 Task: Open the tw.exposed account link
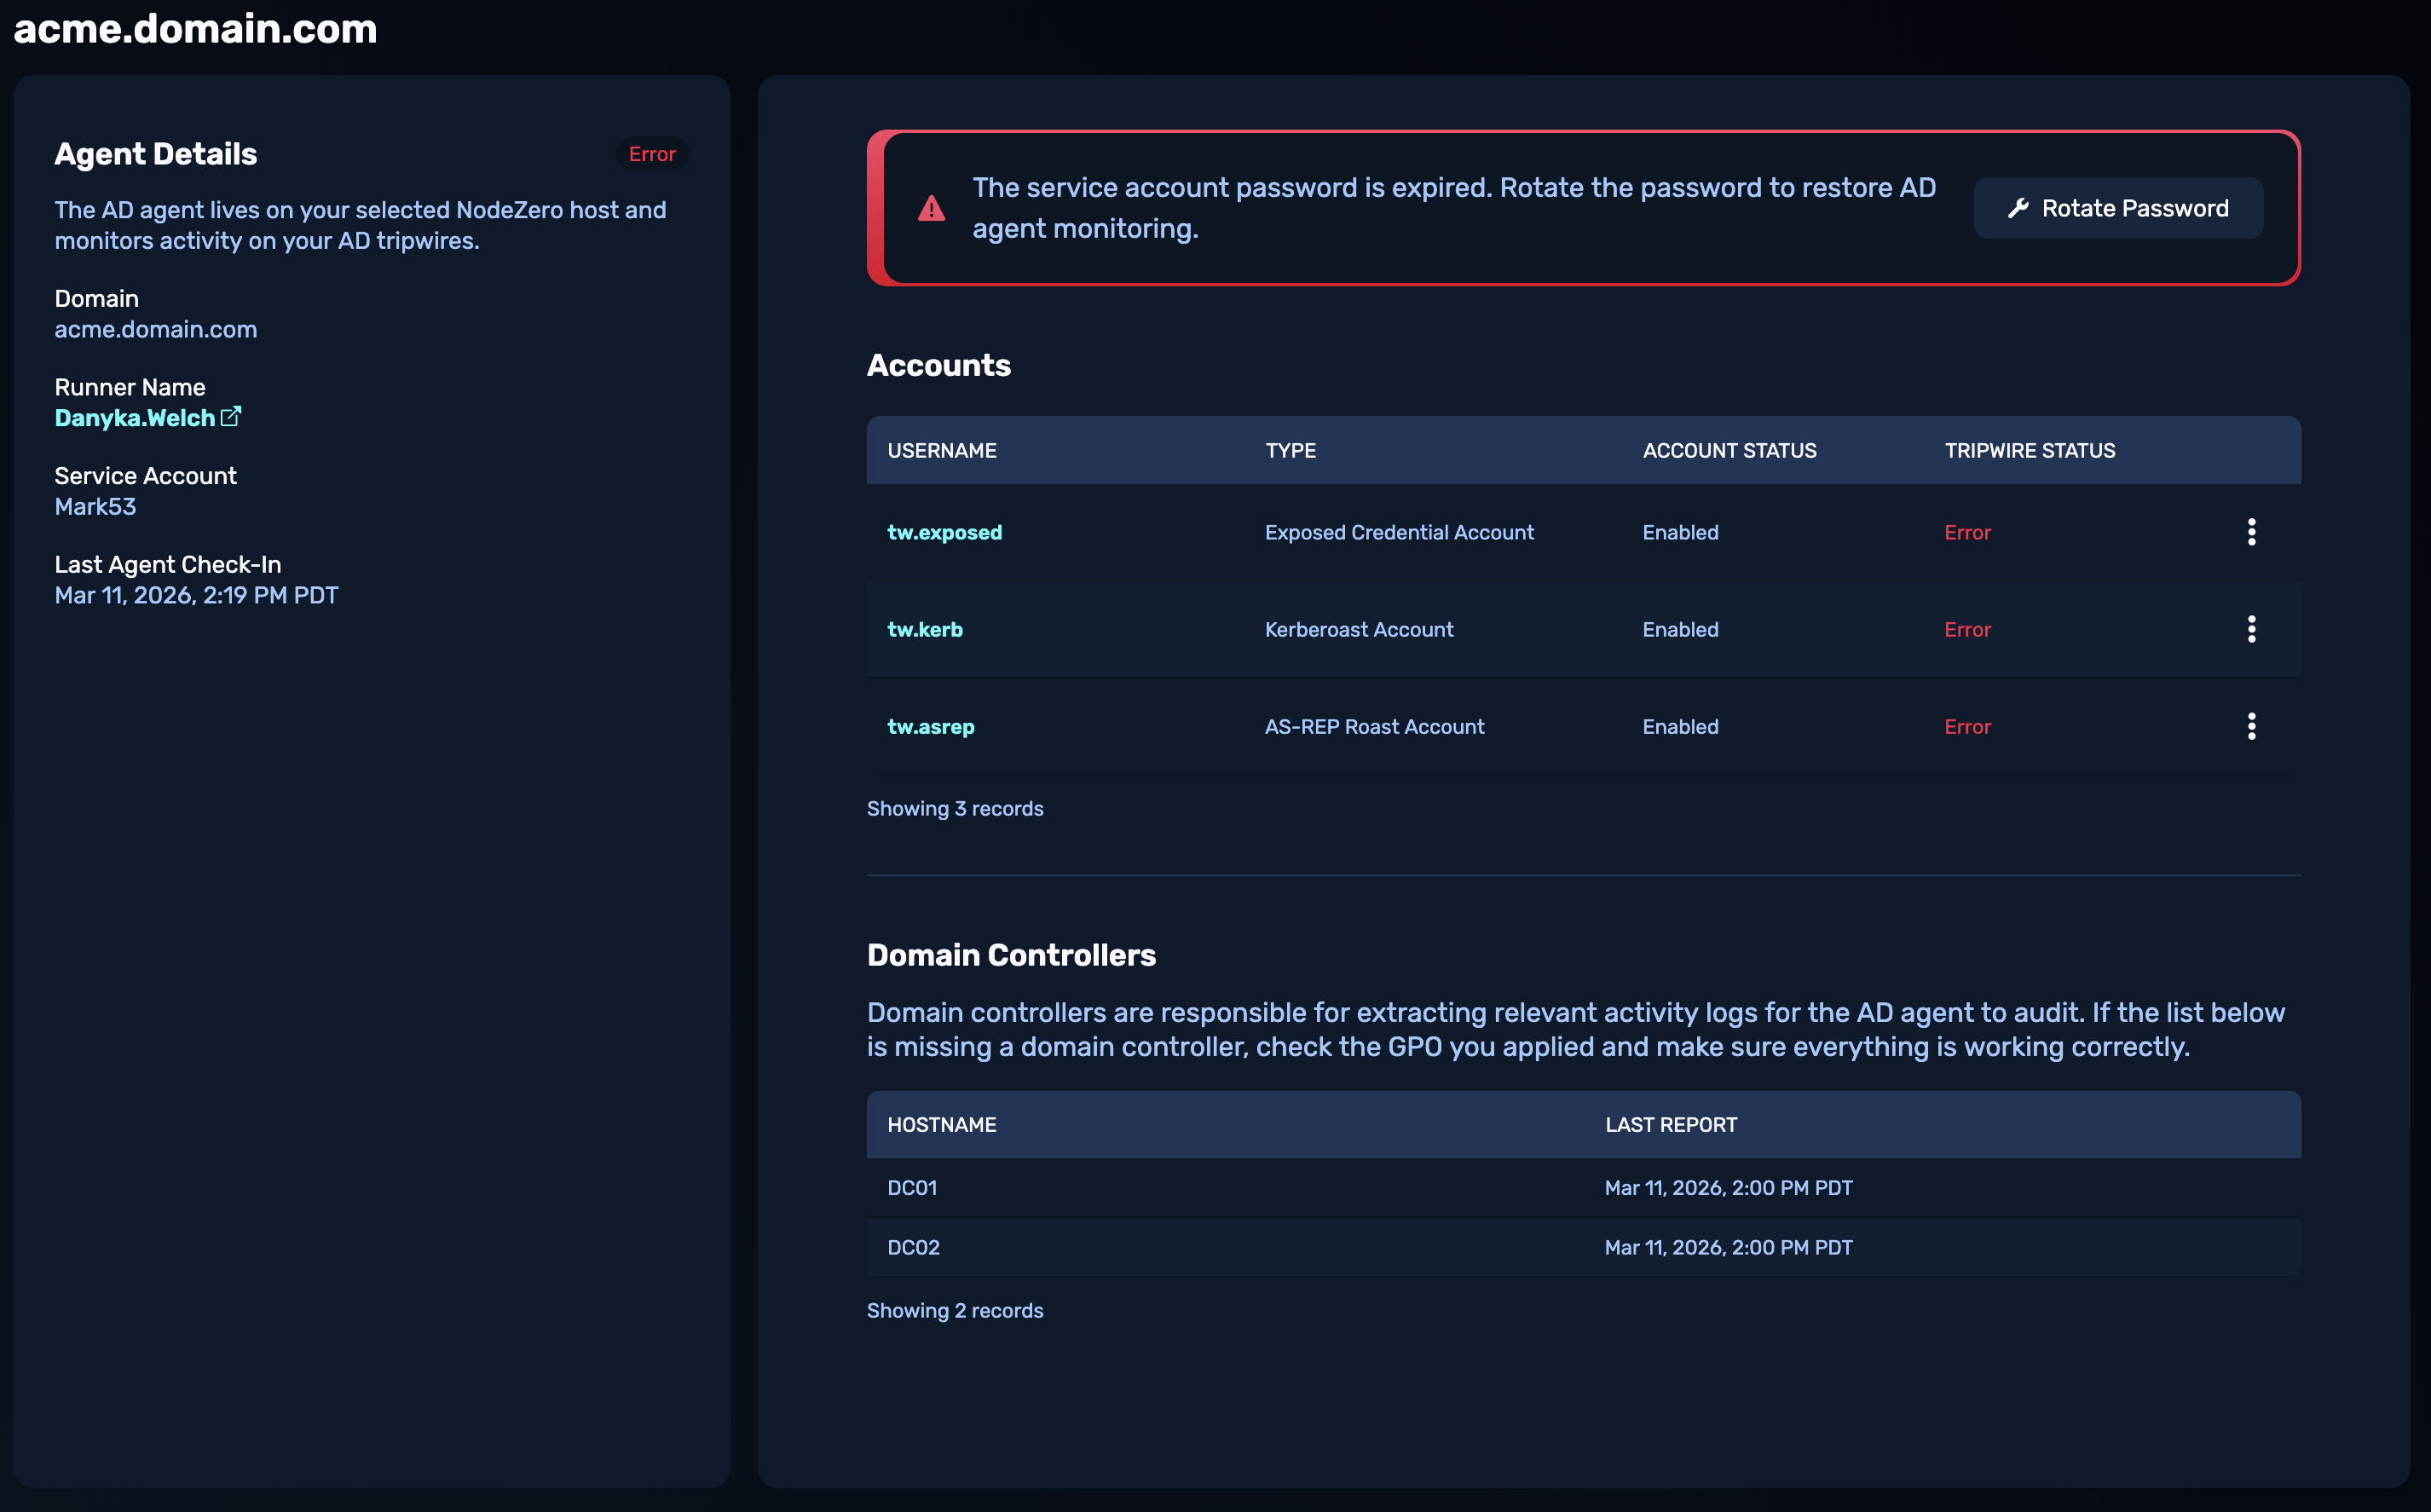click(x=944, y=532)
